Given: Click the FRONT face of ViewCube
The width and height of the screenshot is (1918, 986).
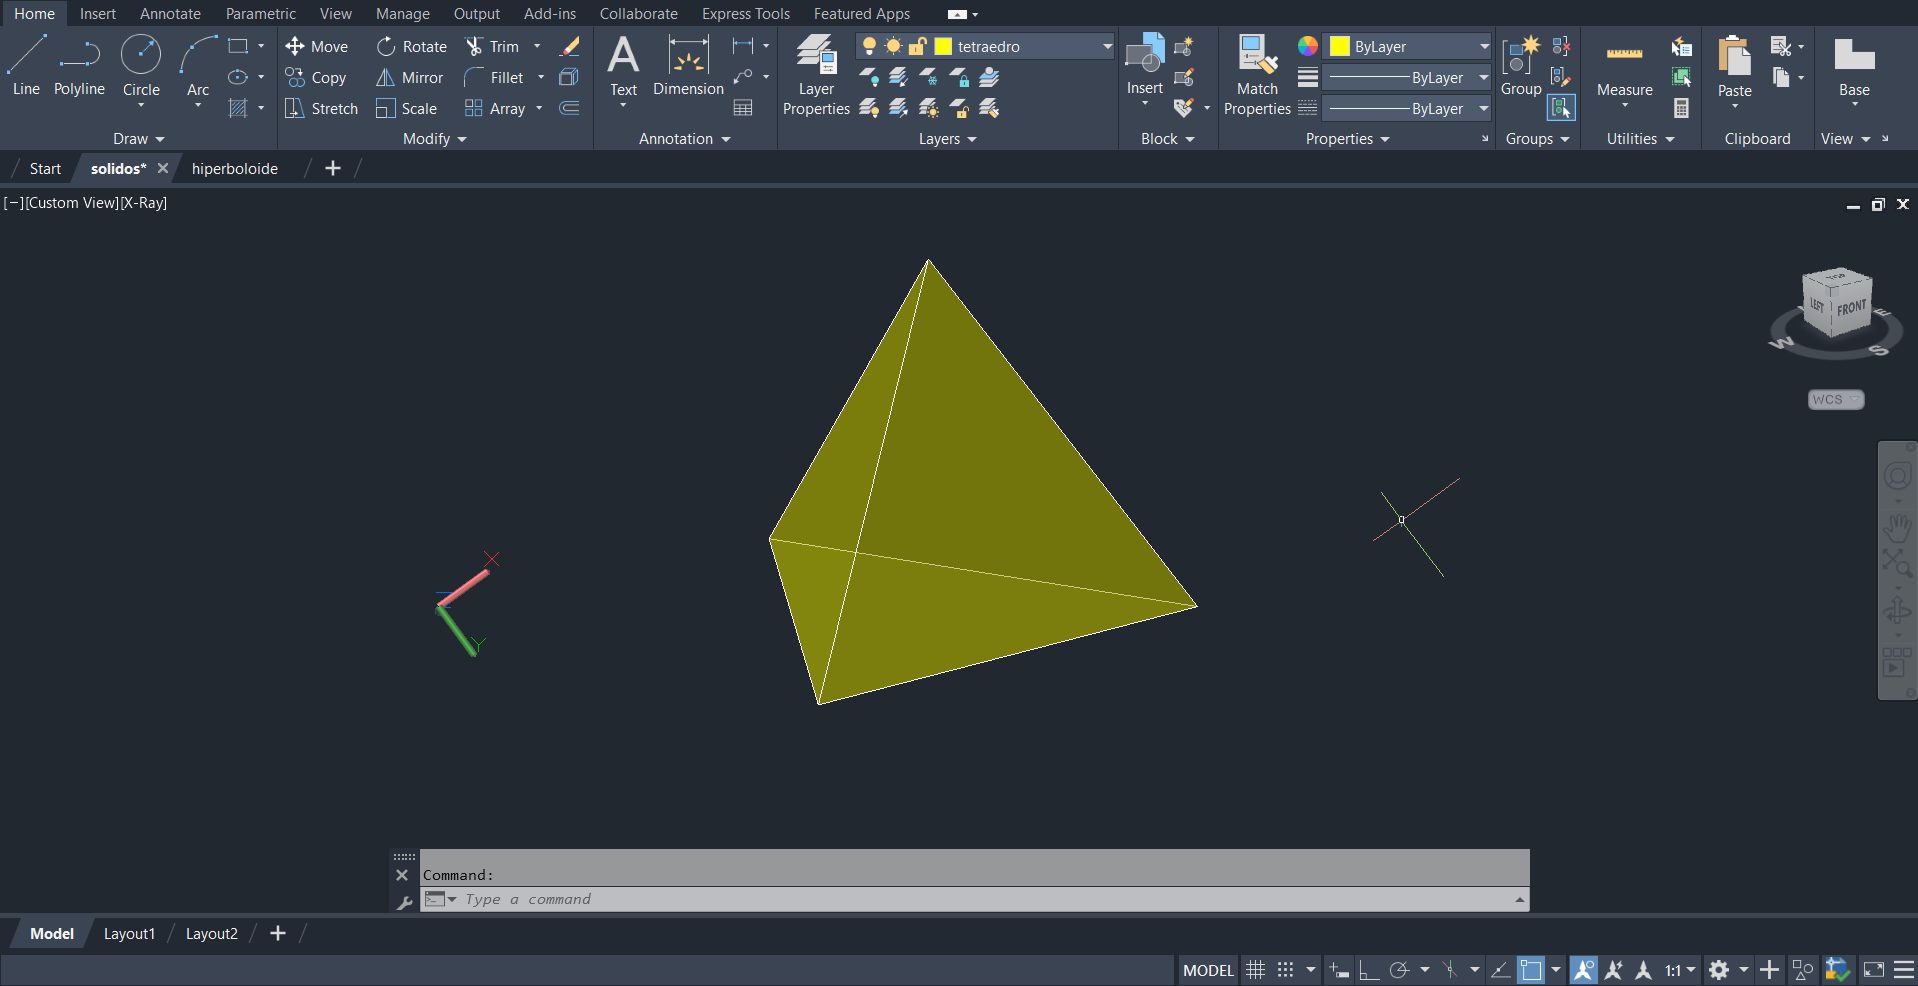Looking at the screenshot, I should point(1851,309).
